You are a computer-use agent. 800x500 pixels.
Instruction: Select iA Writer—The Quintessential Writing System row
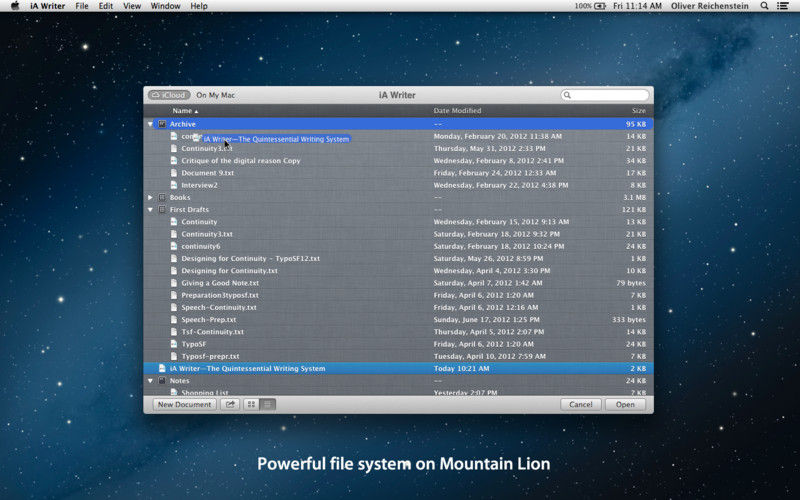click(398, 368)
